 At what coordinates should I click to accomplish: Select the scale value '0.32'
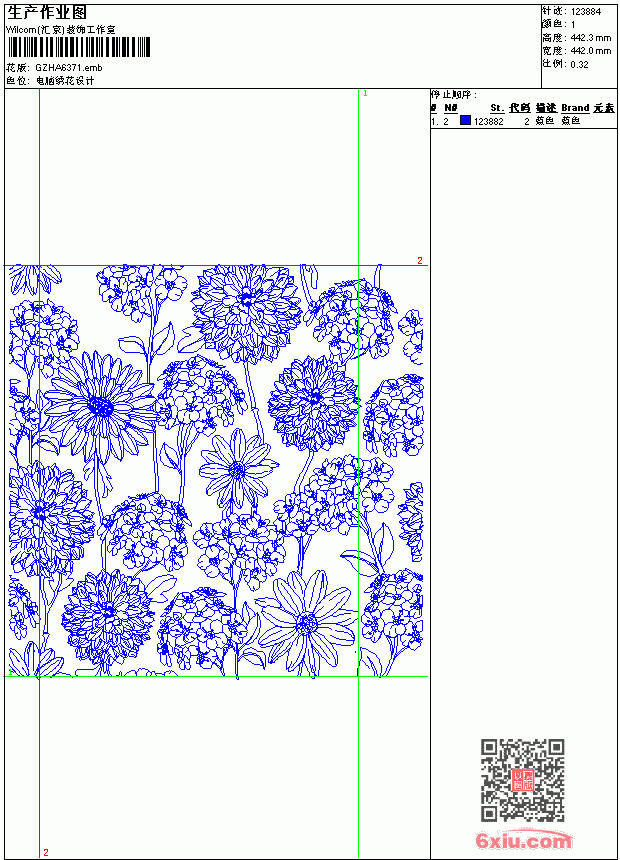click(x=579, y=64)
